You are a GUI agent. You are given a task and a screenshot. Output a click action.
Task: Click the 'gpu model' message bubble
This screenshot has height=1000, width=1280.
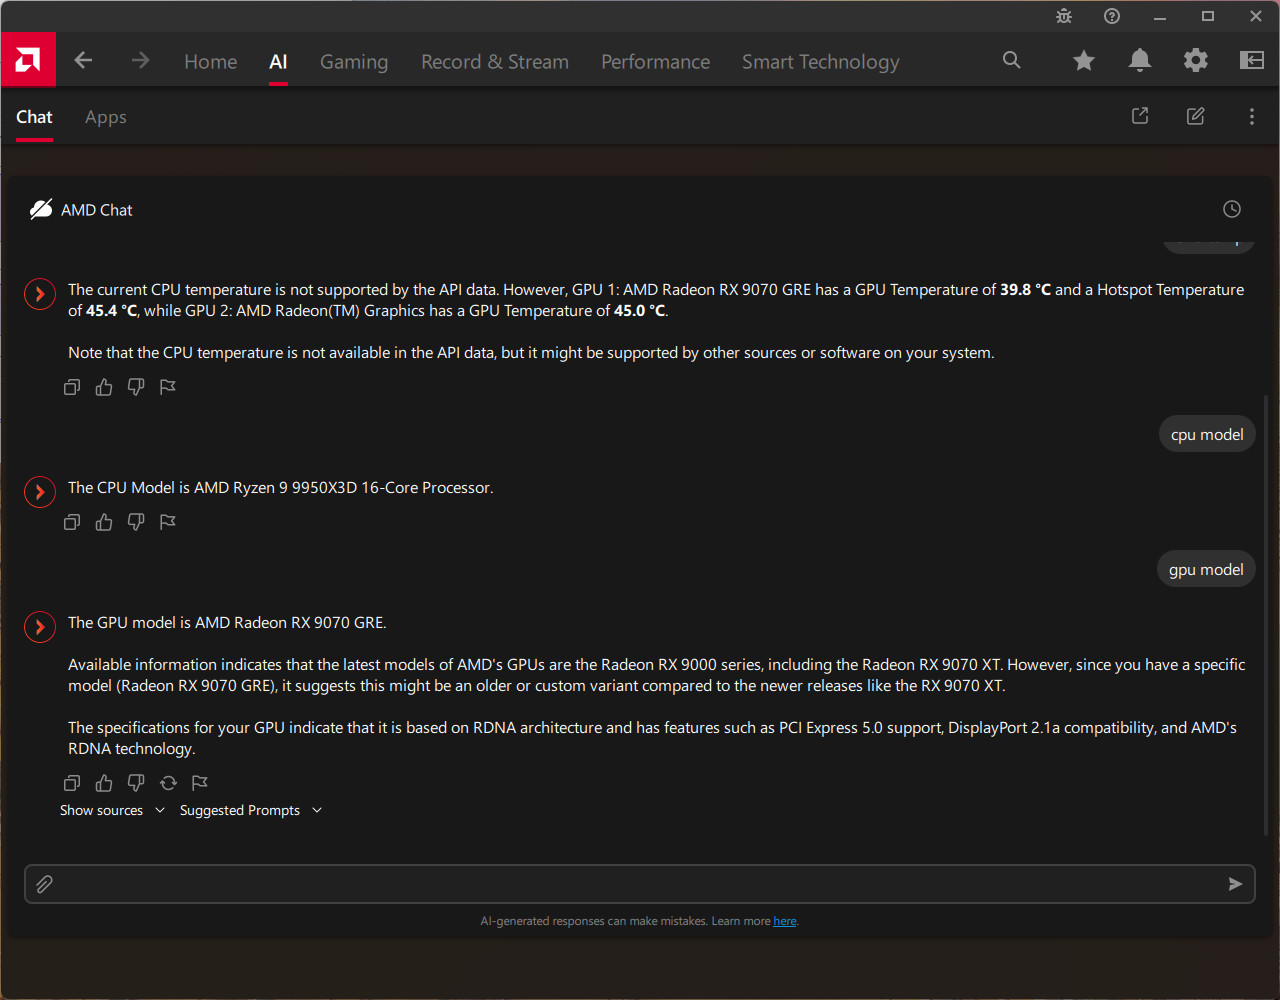click(1206, 569)
